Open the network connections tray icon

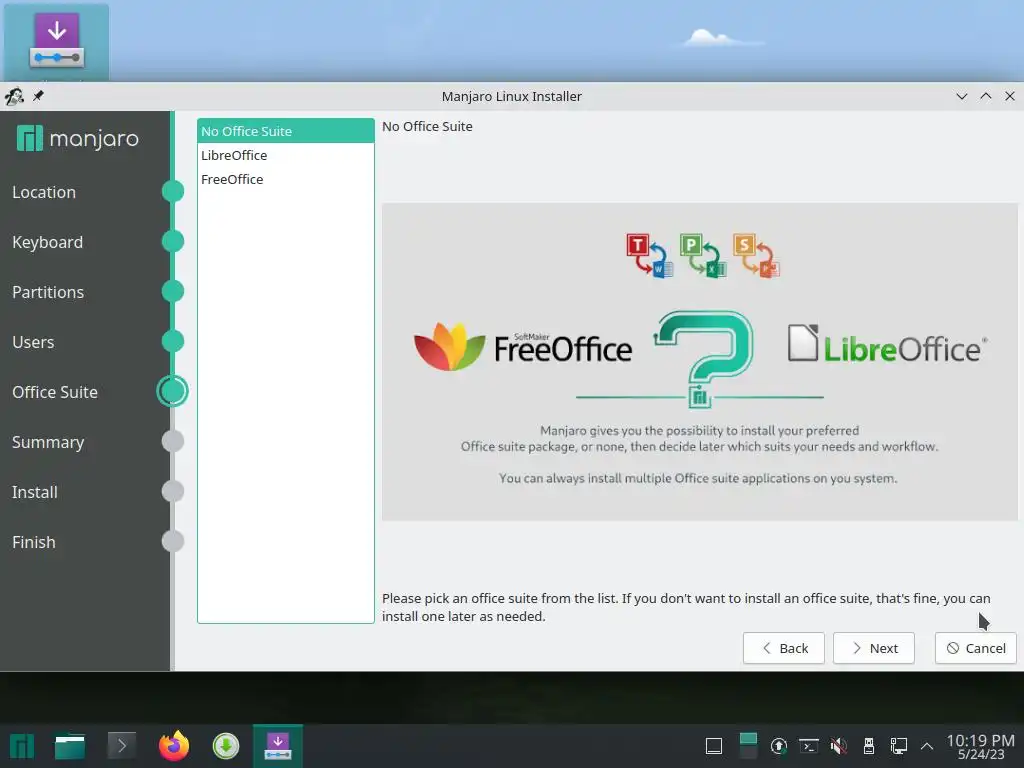(899, 746)
